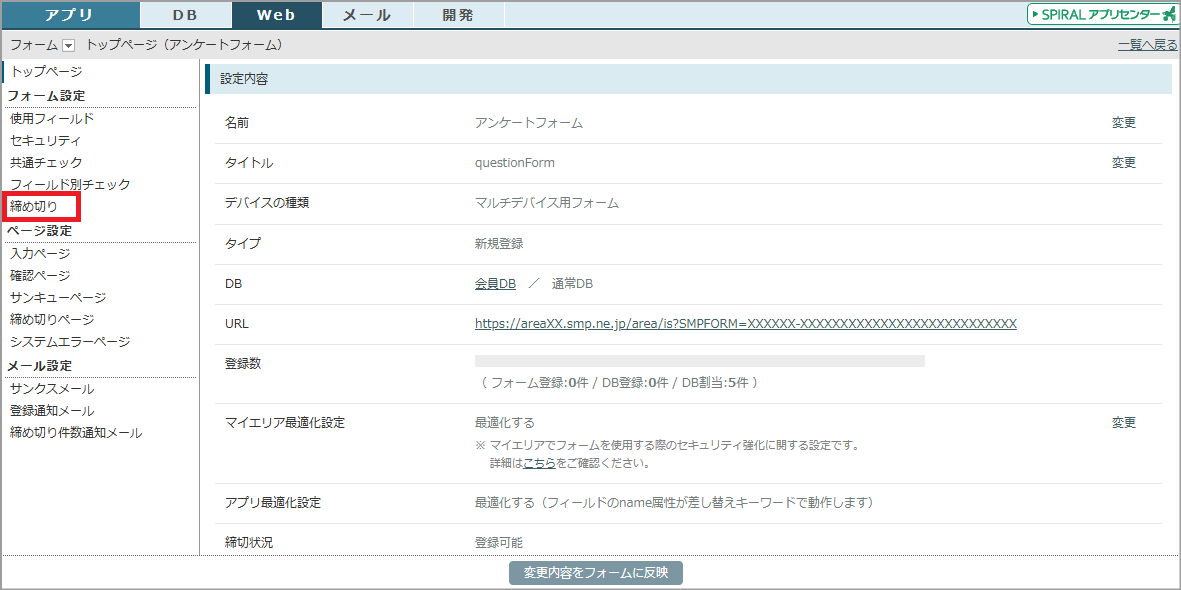Click the 登録数 progress bar

[699, 361]
